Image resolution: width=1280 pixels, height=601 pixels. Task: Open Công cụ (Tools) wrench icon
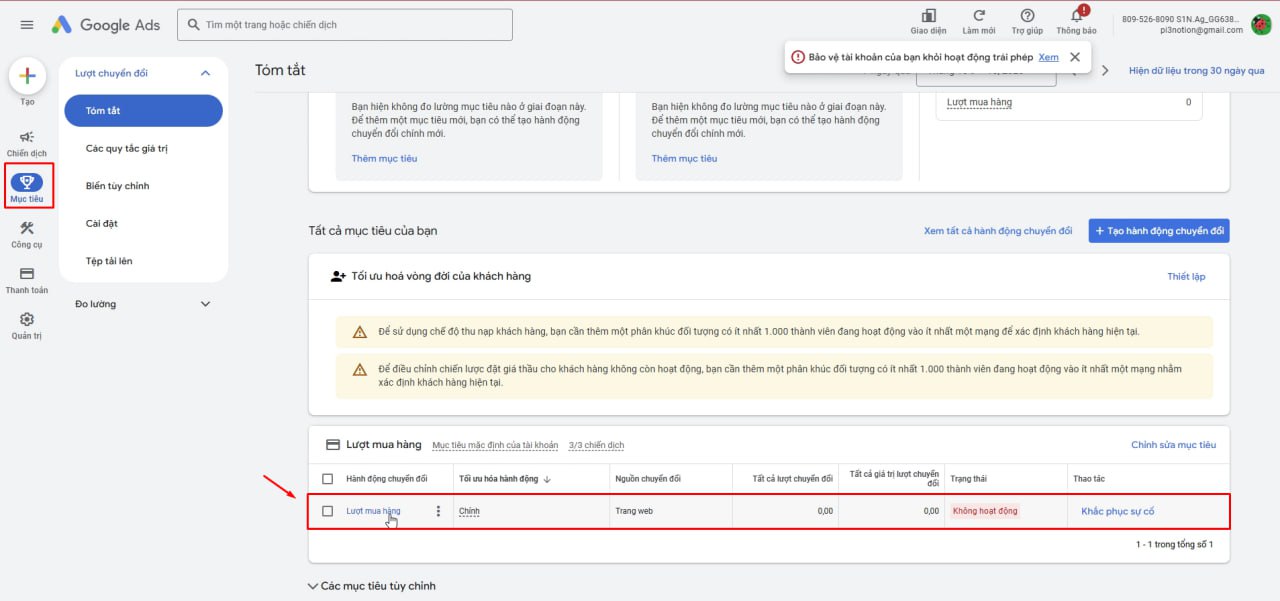pyautogui.click(x=27, y=229)
